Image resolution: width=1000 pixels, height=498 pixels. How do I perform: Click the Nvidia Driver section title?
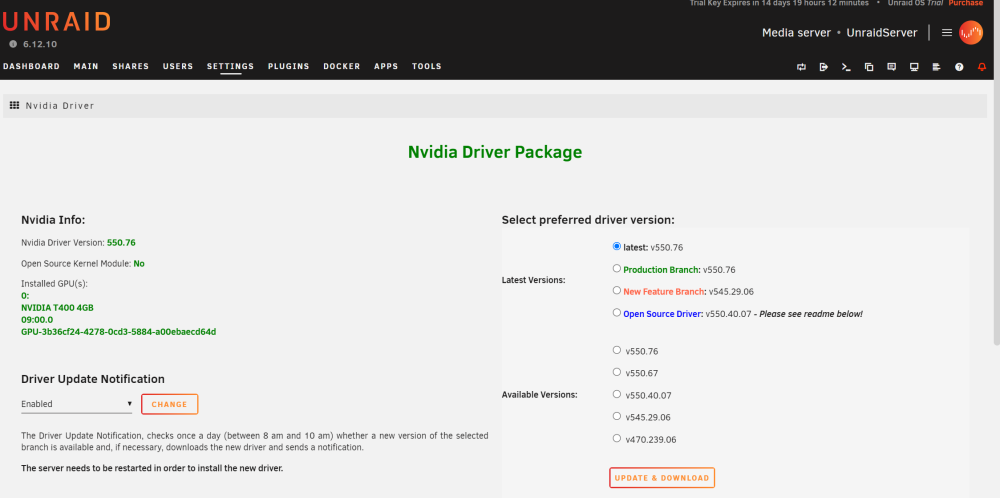[60, 106]
